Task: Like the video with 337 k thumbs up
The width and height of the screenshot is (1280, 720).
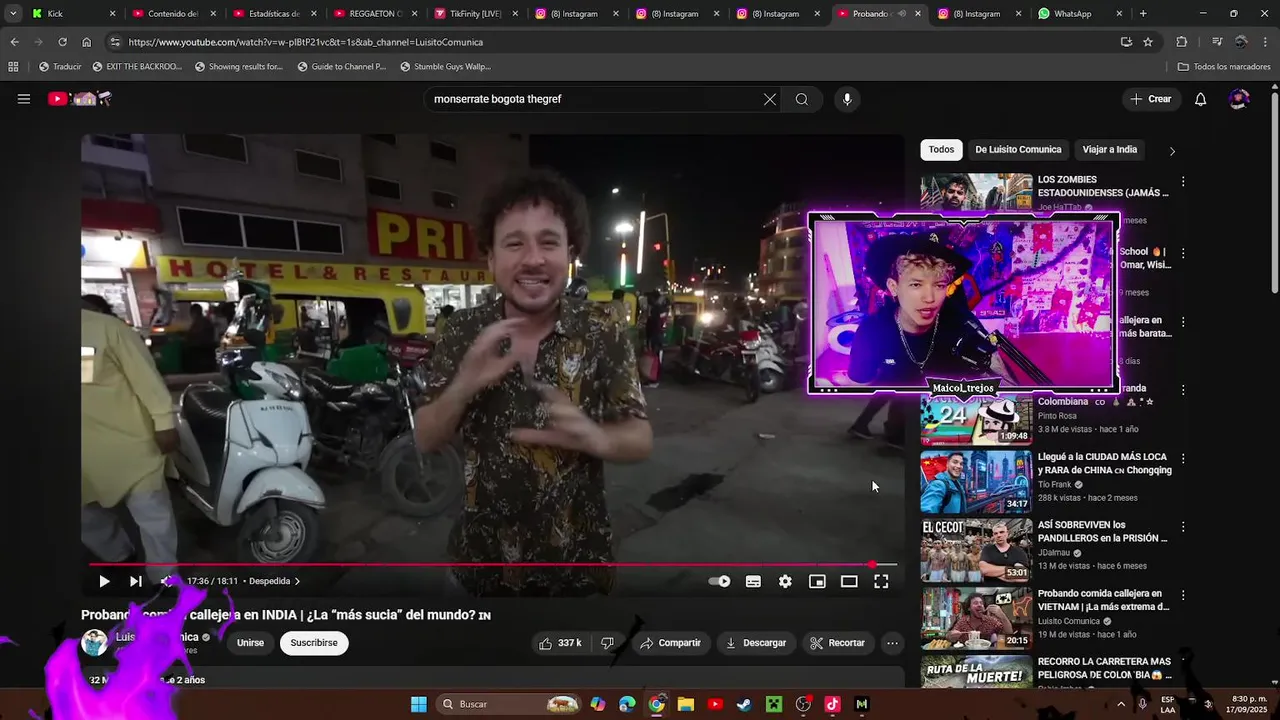Action: click(x=560, y=643)
